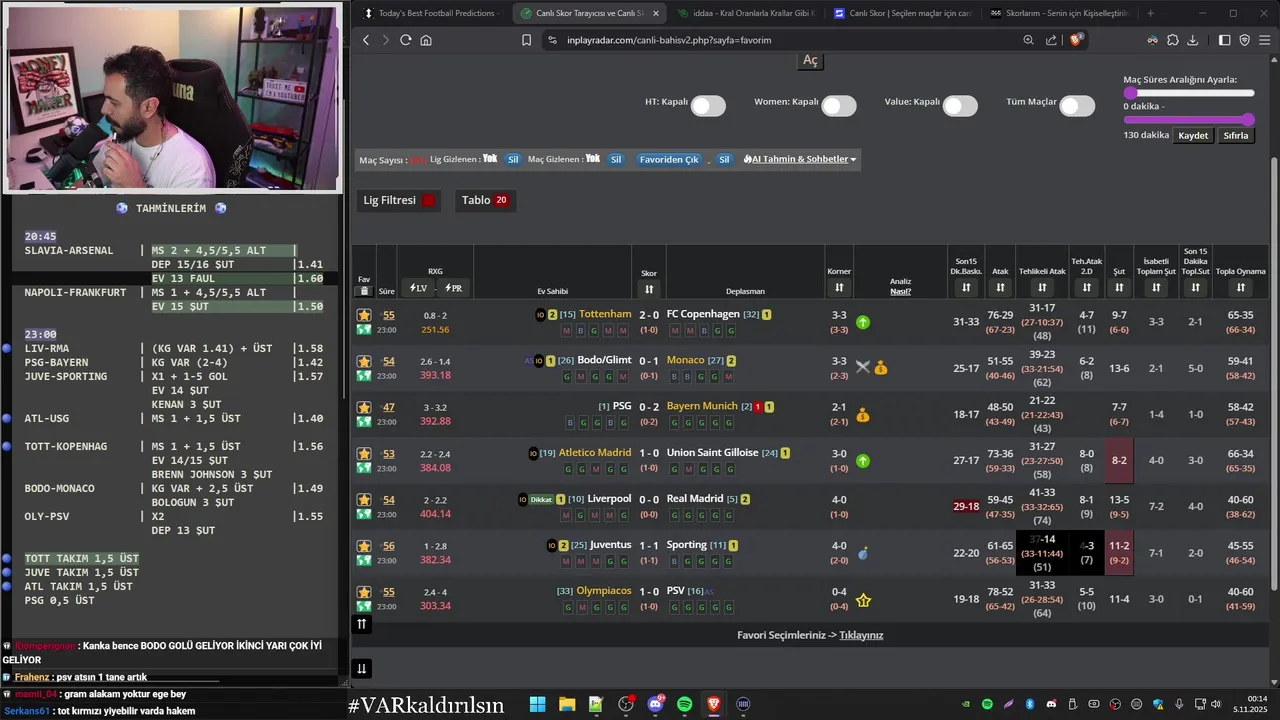
Task: Toggle Lig Filtresi button
Action: click(x=399, y=200)
